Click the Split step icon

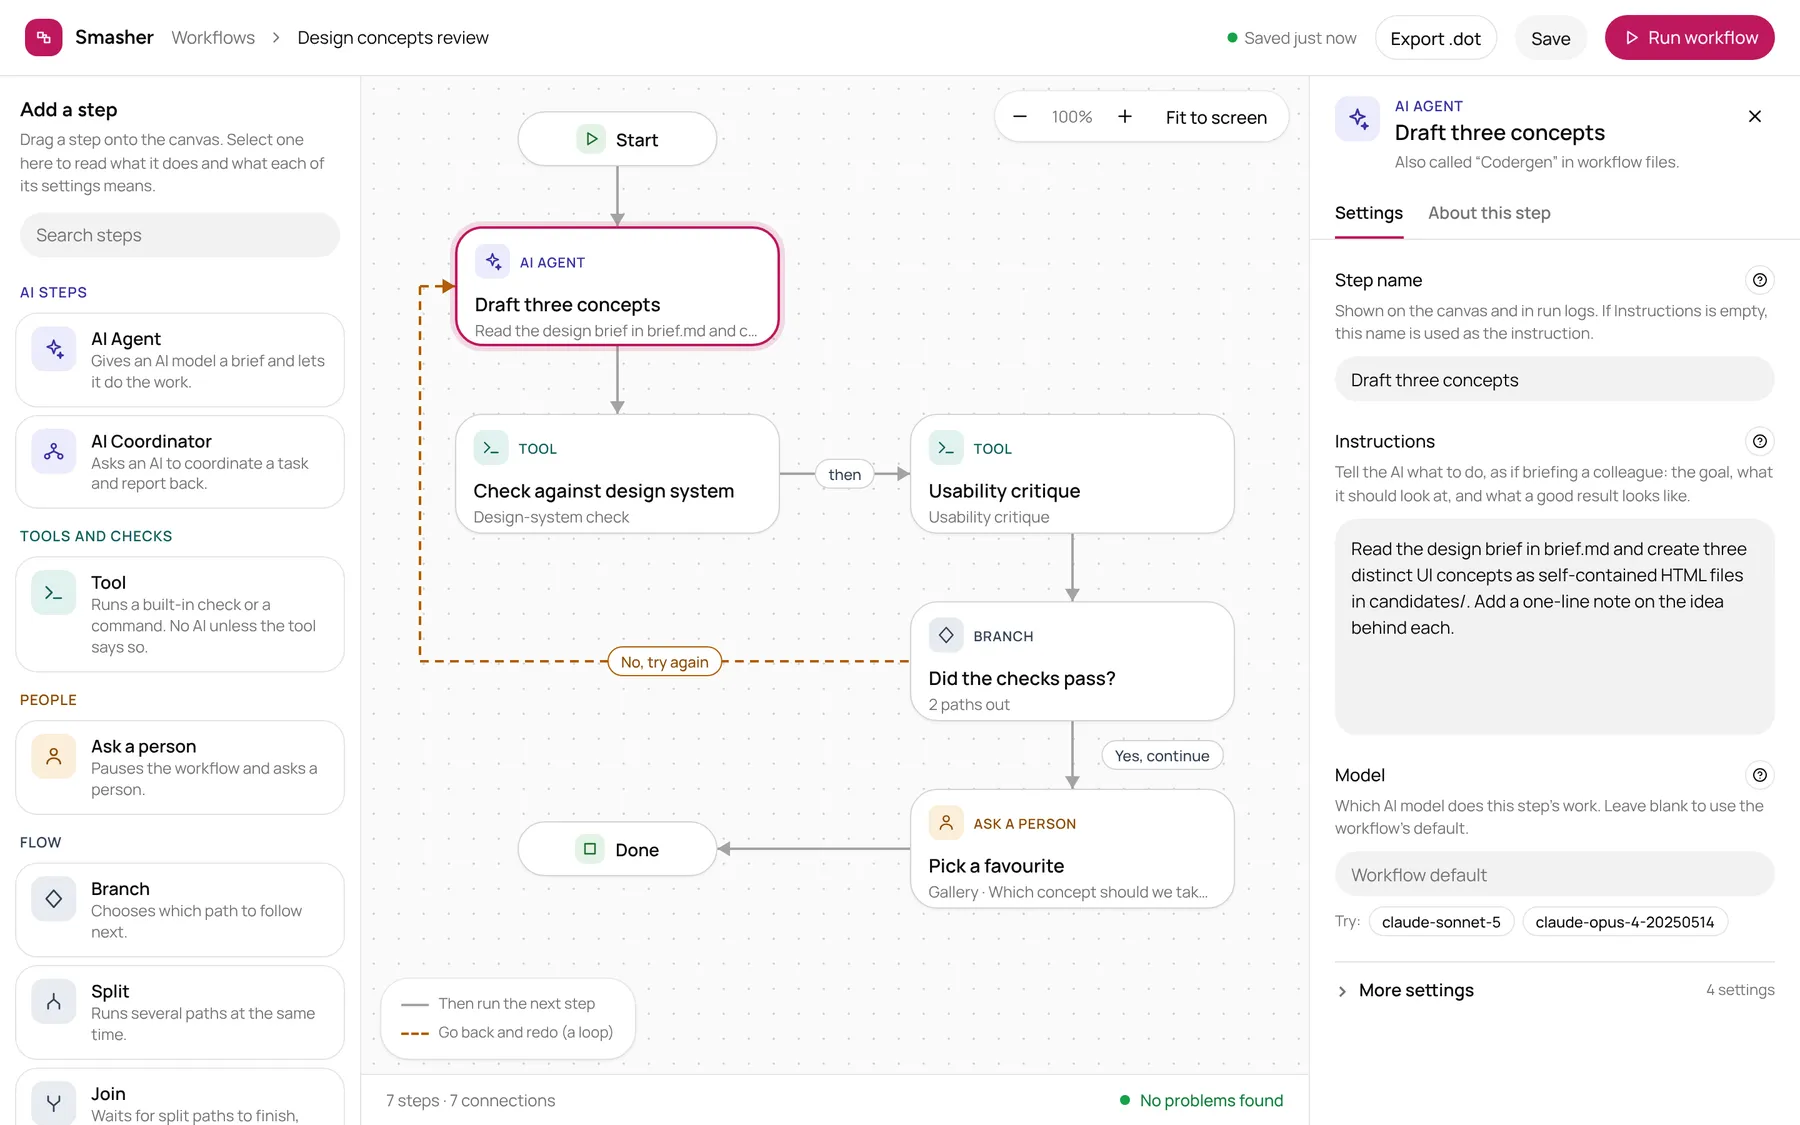click(x=54, y=1001)
